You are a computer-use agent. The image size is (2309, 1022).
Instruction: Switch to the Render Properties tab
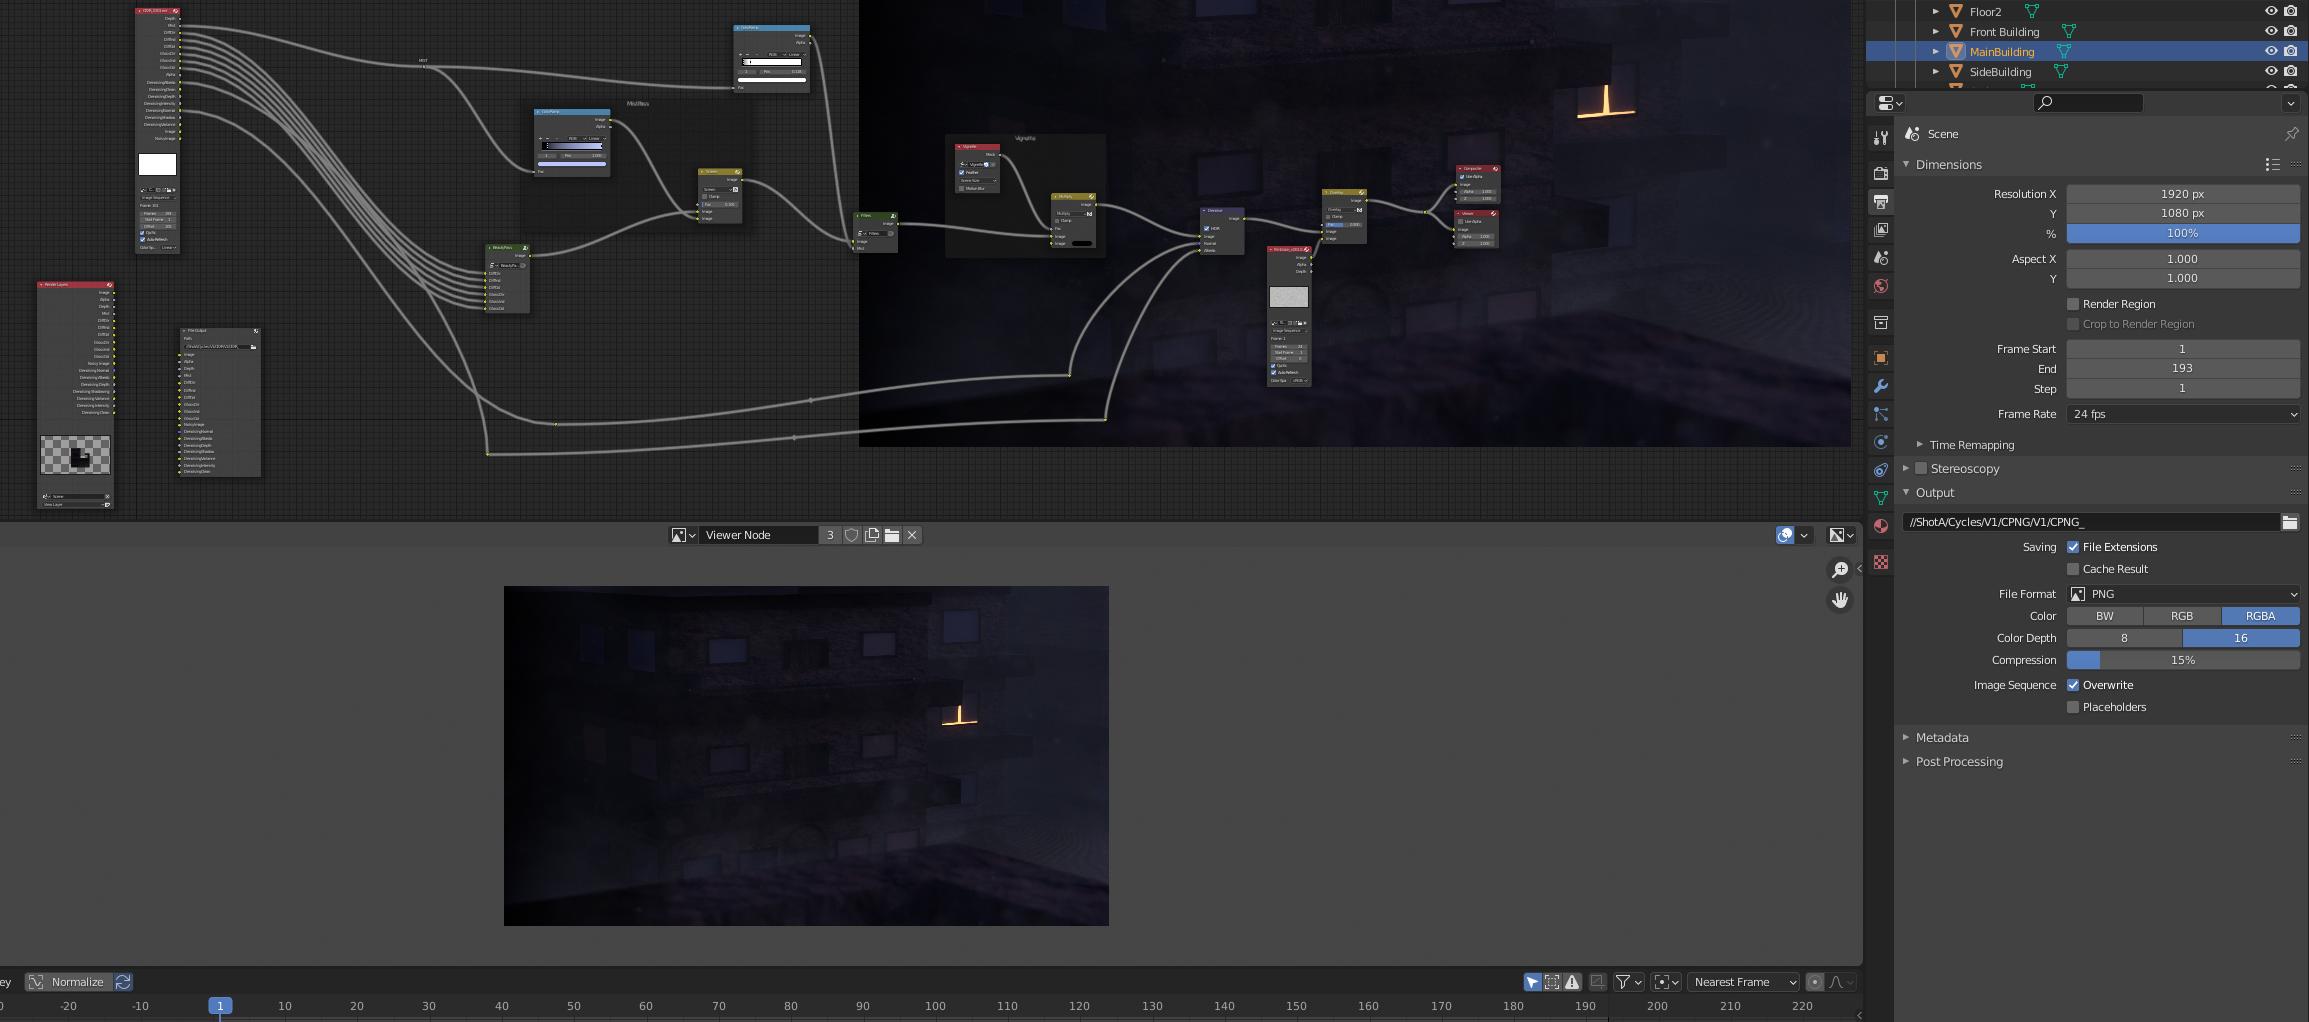pos(1881,173)
